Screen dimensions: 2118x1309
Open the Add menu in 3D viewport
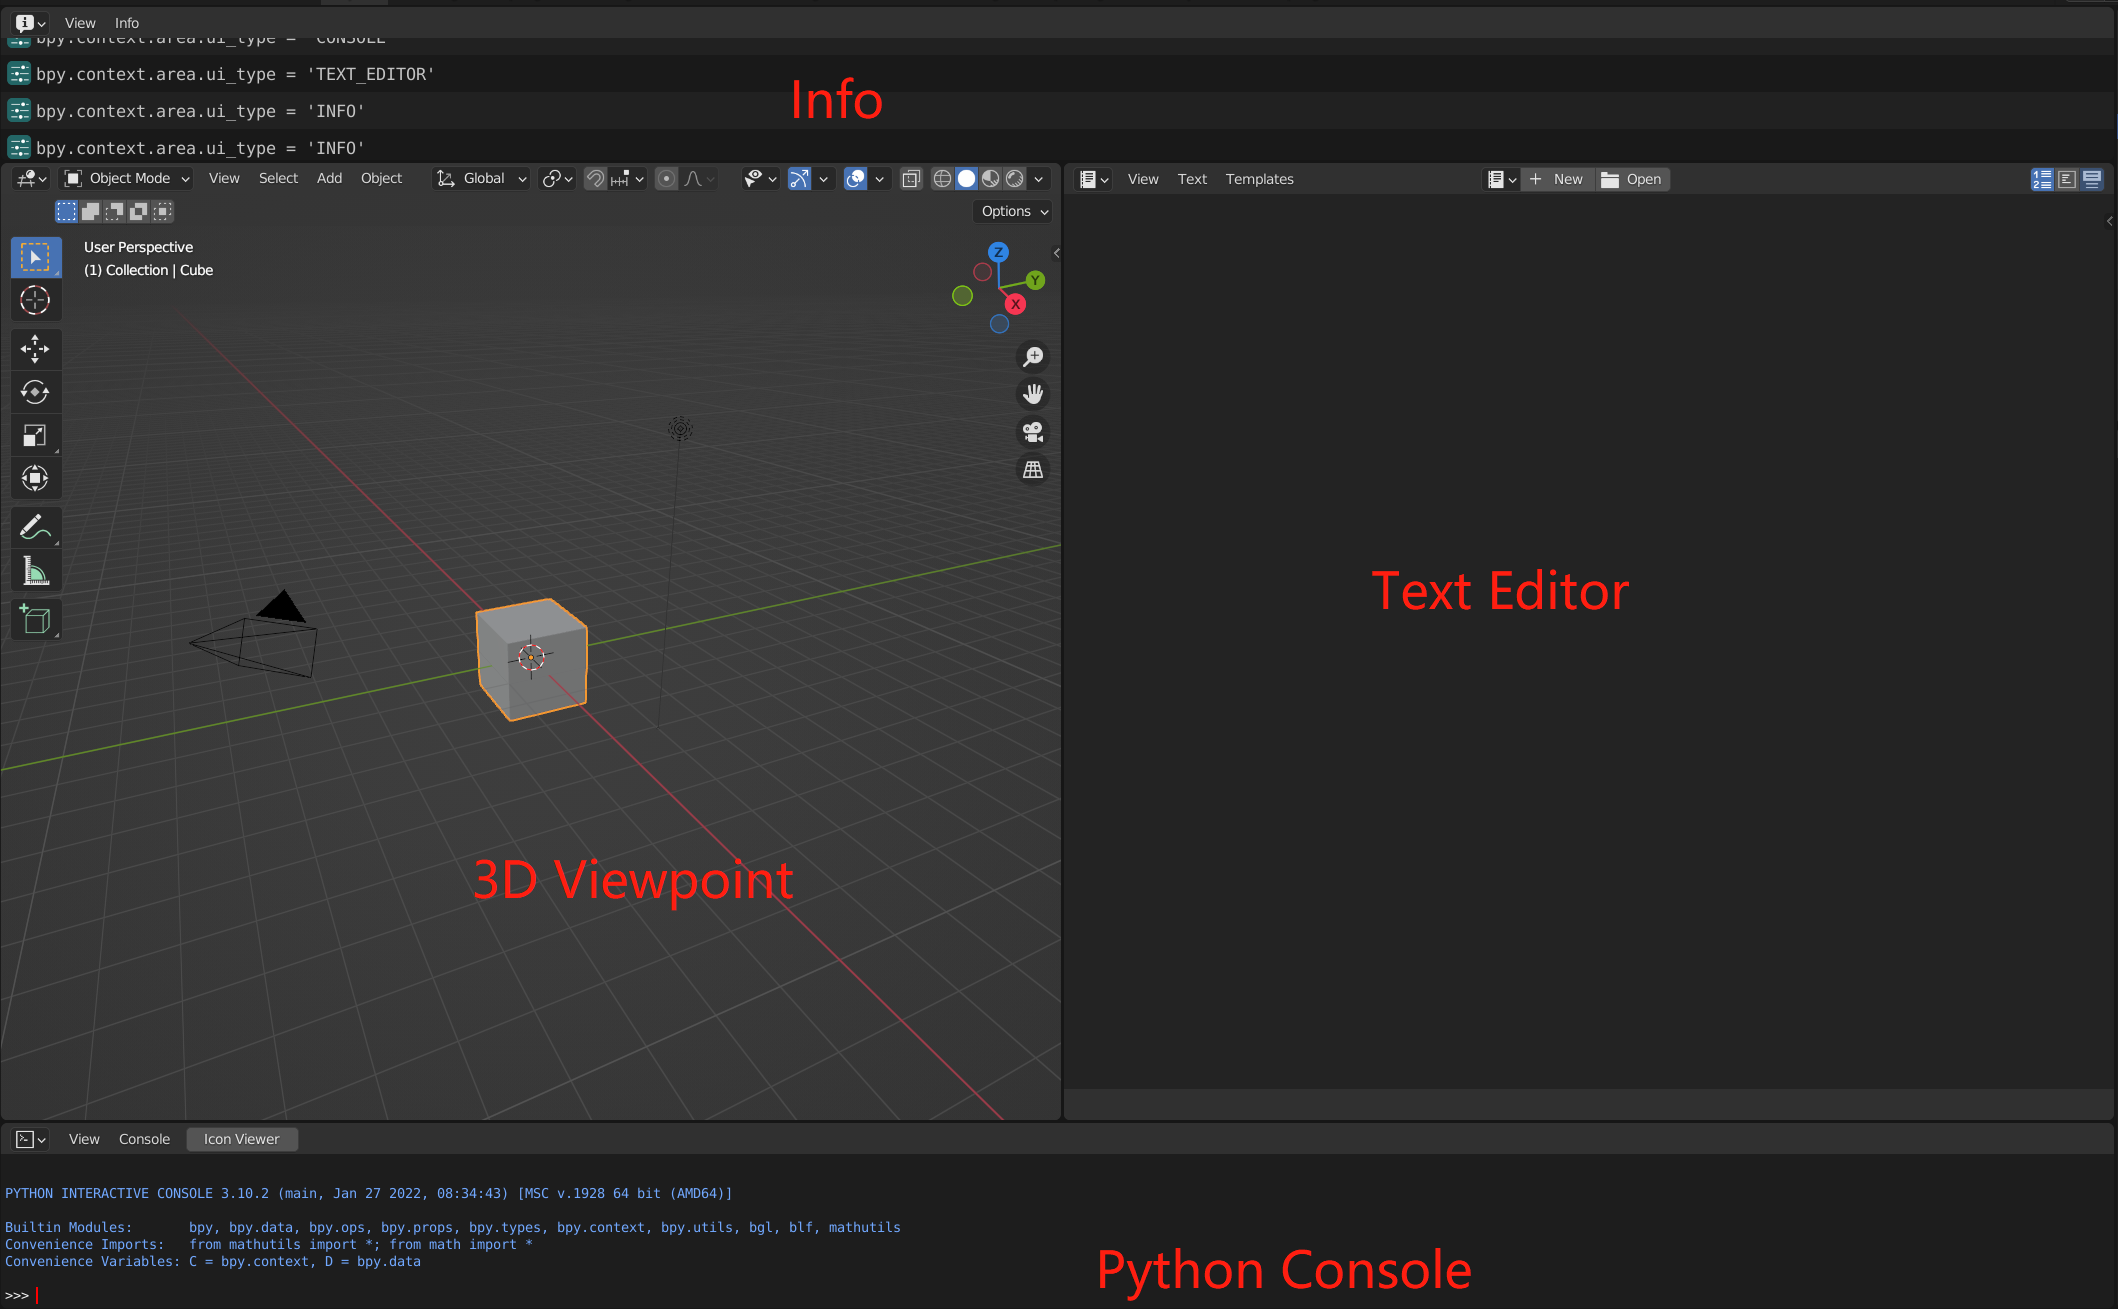329,178
